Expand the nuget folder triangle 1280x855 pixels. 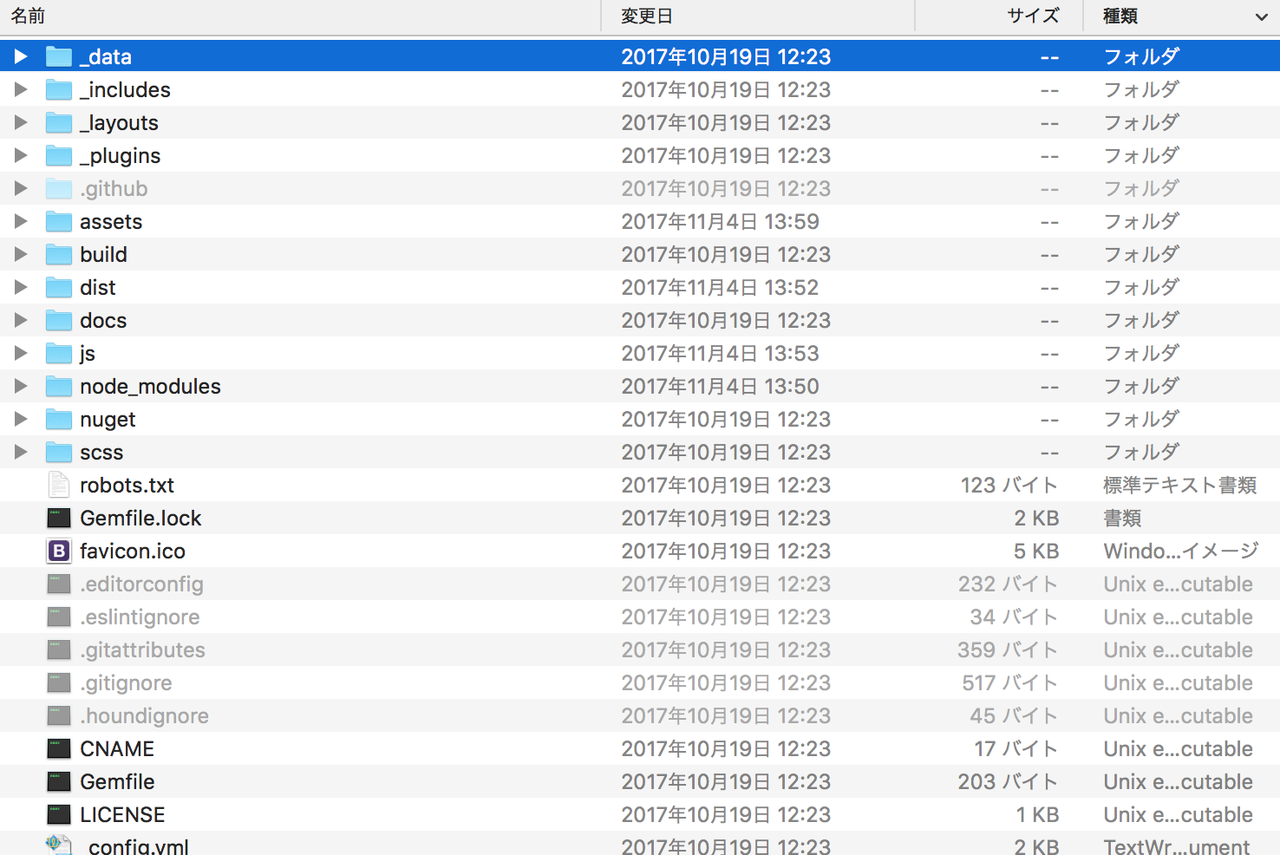coord(21,420)
